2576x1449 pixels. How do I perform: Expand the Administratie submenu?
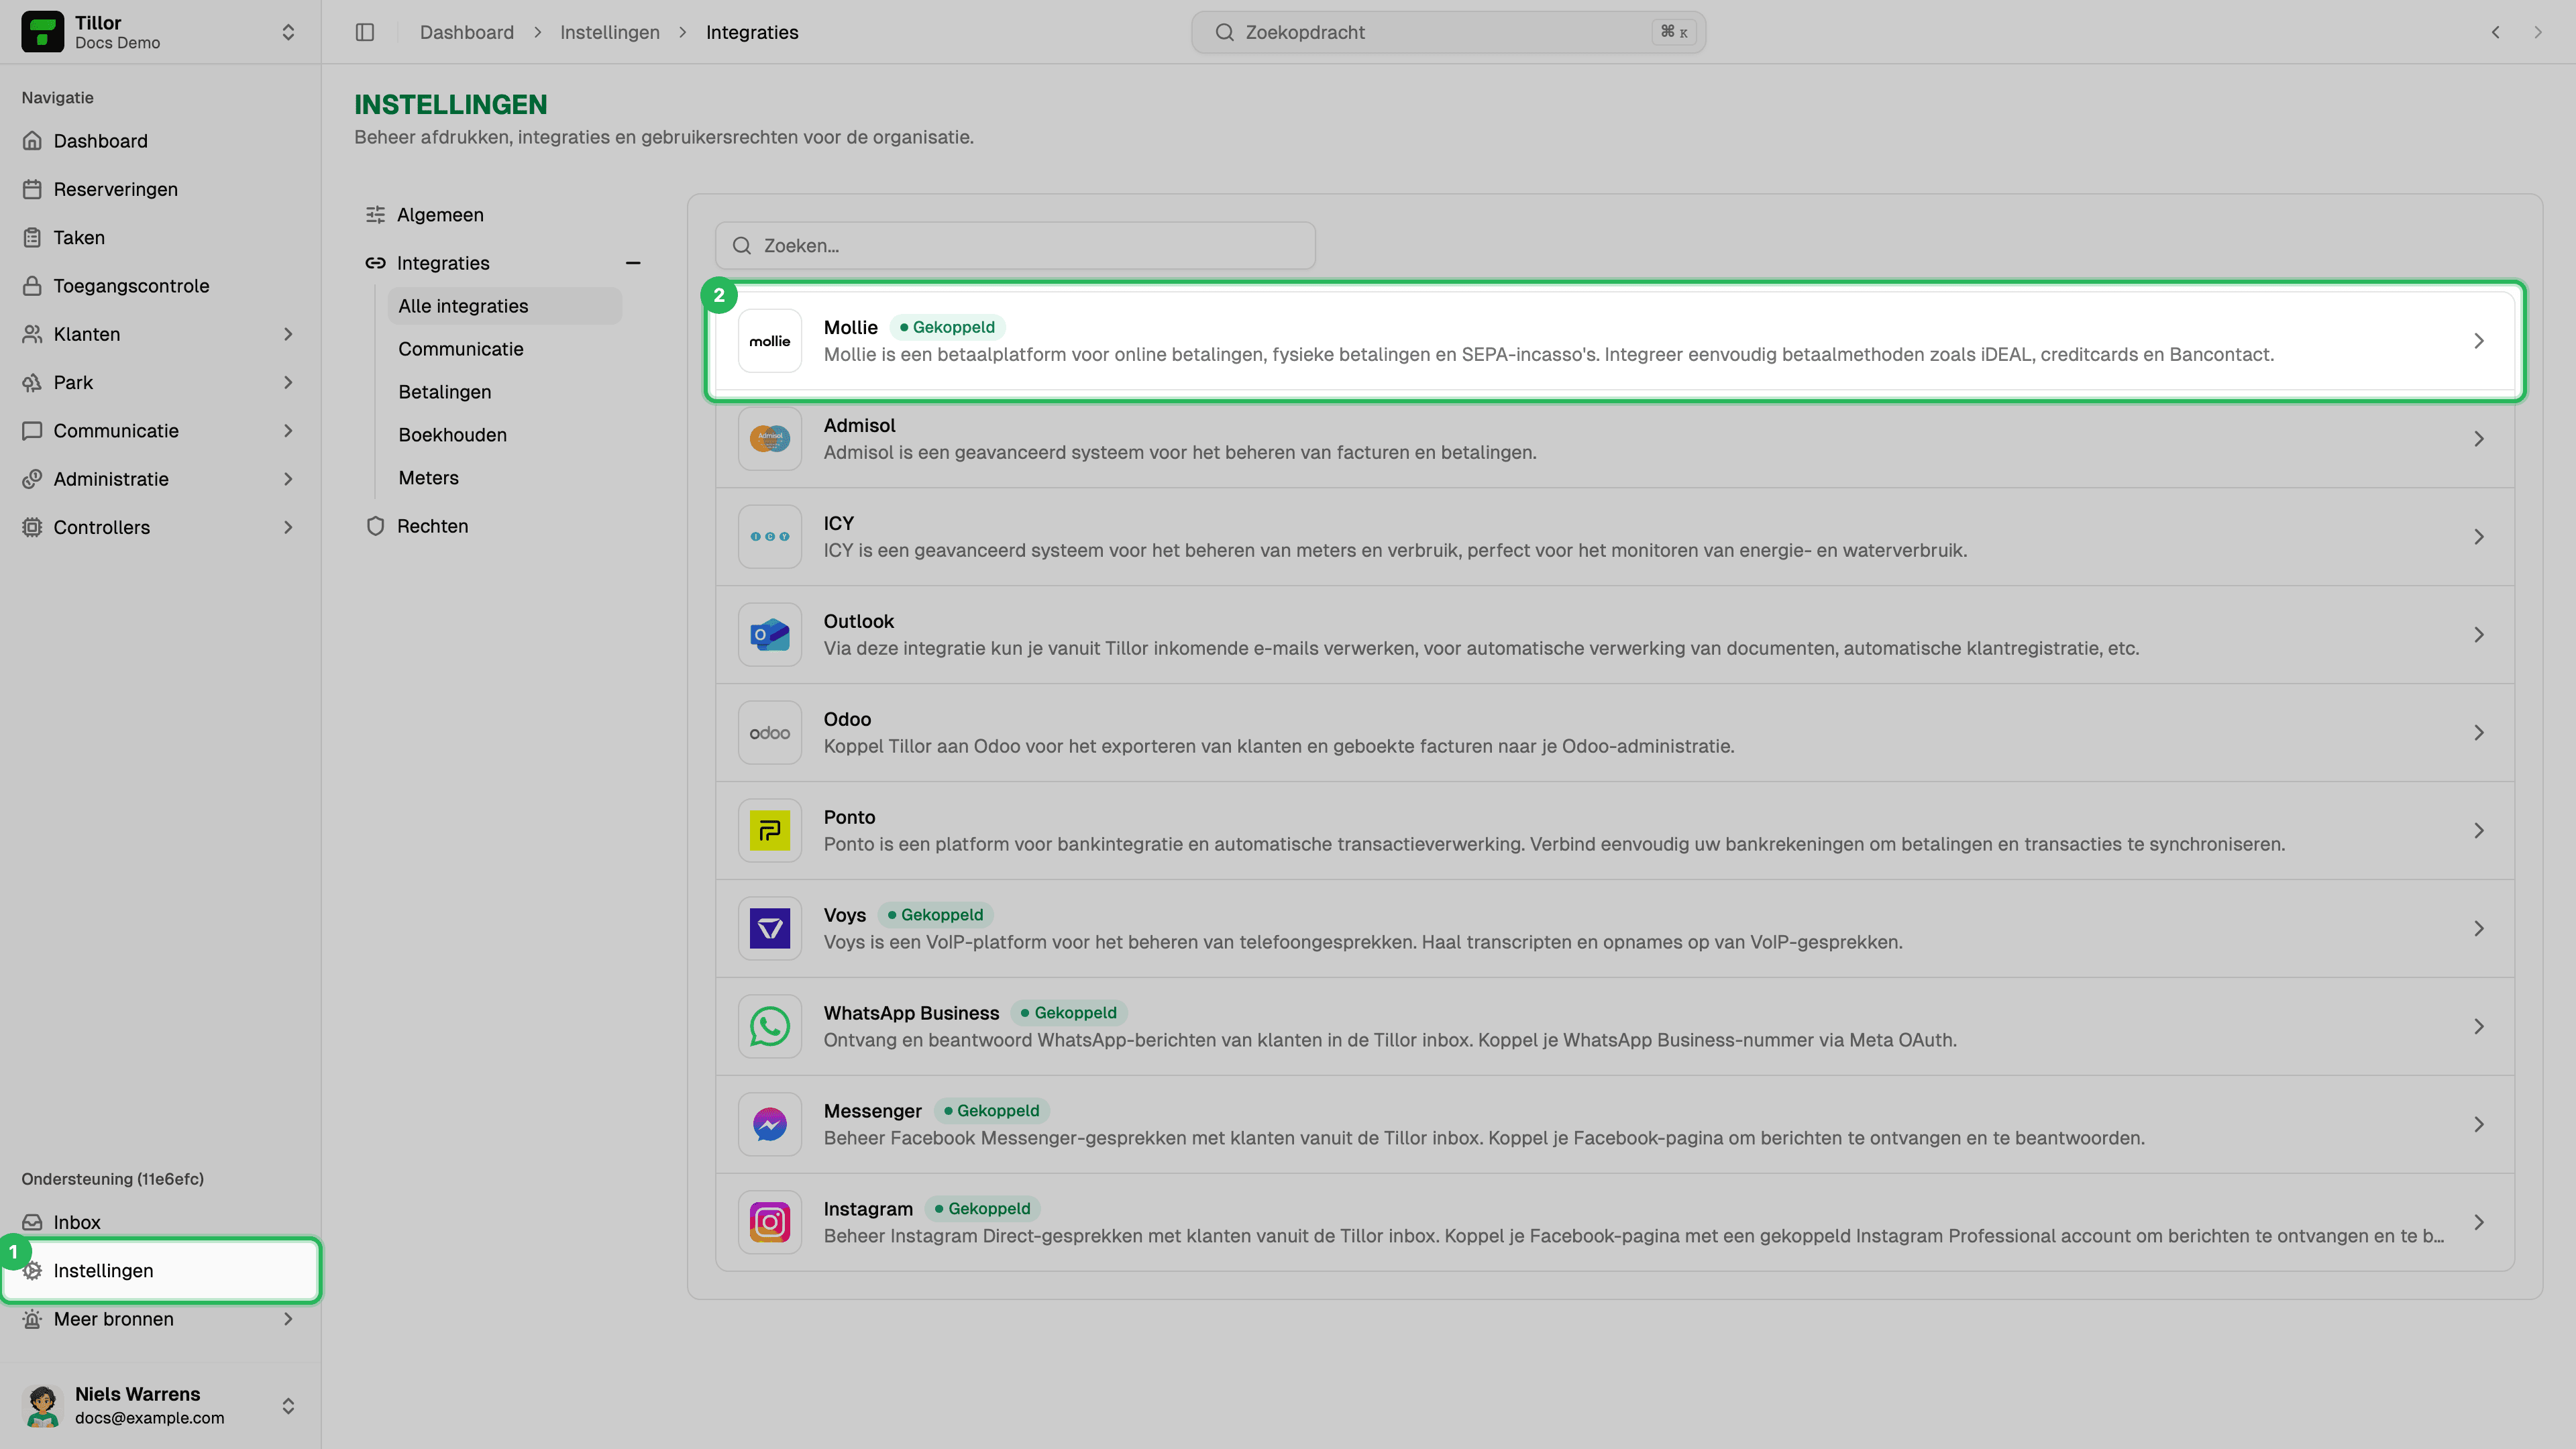point(288,479)
